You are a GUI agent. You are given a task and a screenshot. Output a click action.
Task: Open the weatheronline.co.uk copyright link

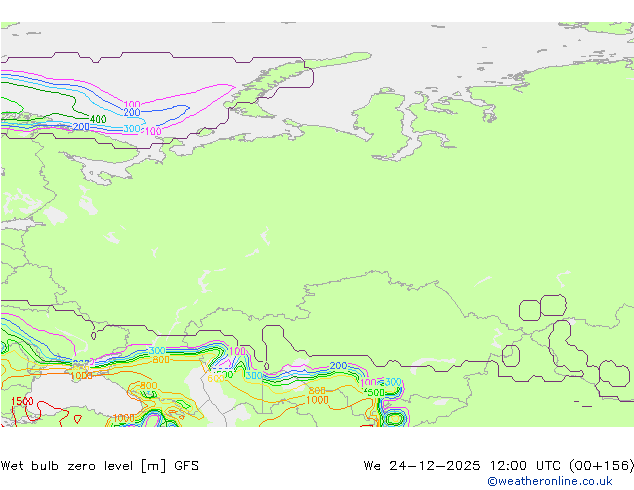point(550,481)
